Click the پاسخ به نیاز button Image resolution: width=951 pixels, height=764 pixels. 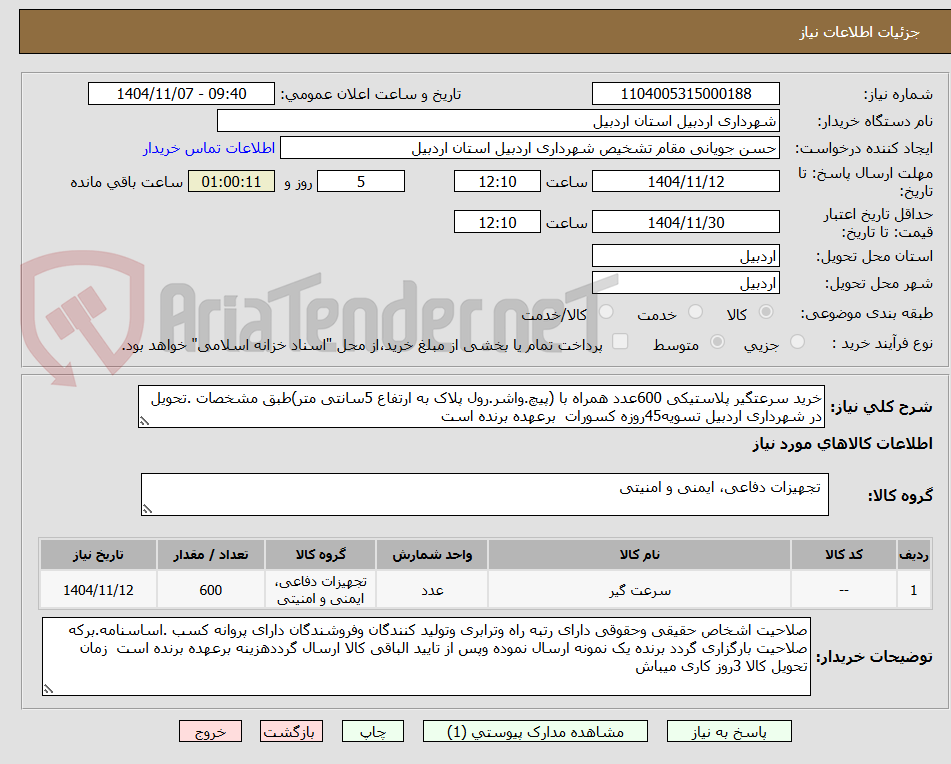(x=729, y=731)
